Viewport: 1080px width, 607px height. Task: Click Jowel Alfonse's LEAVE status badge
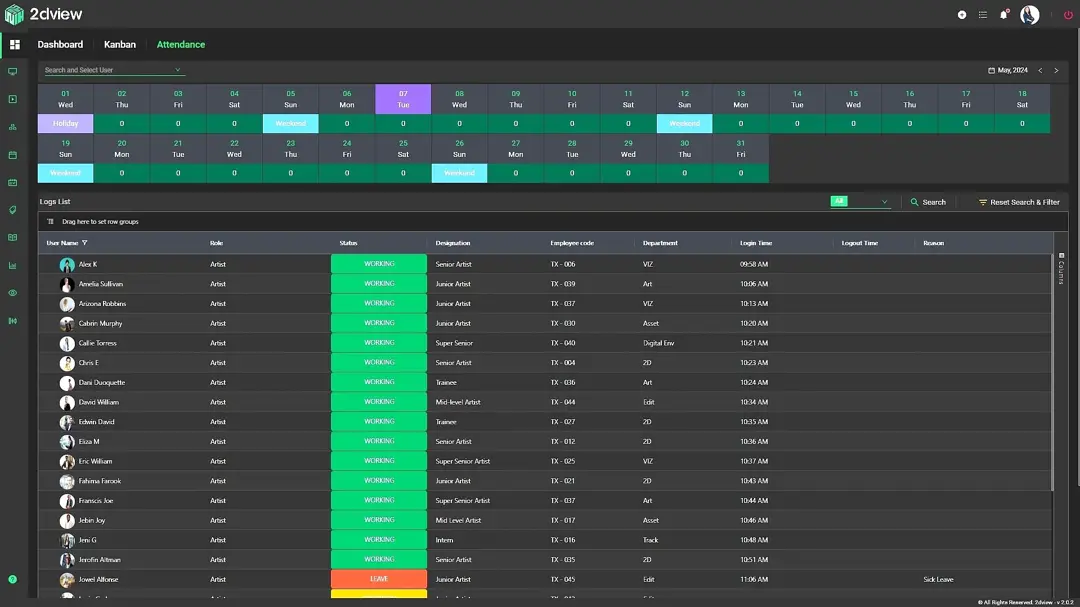click(379, 579)
